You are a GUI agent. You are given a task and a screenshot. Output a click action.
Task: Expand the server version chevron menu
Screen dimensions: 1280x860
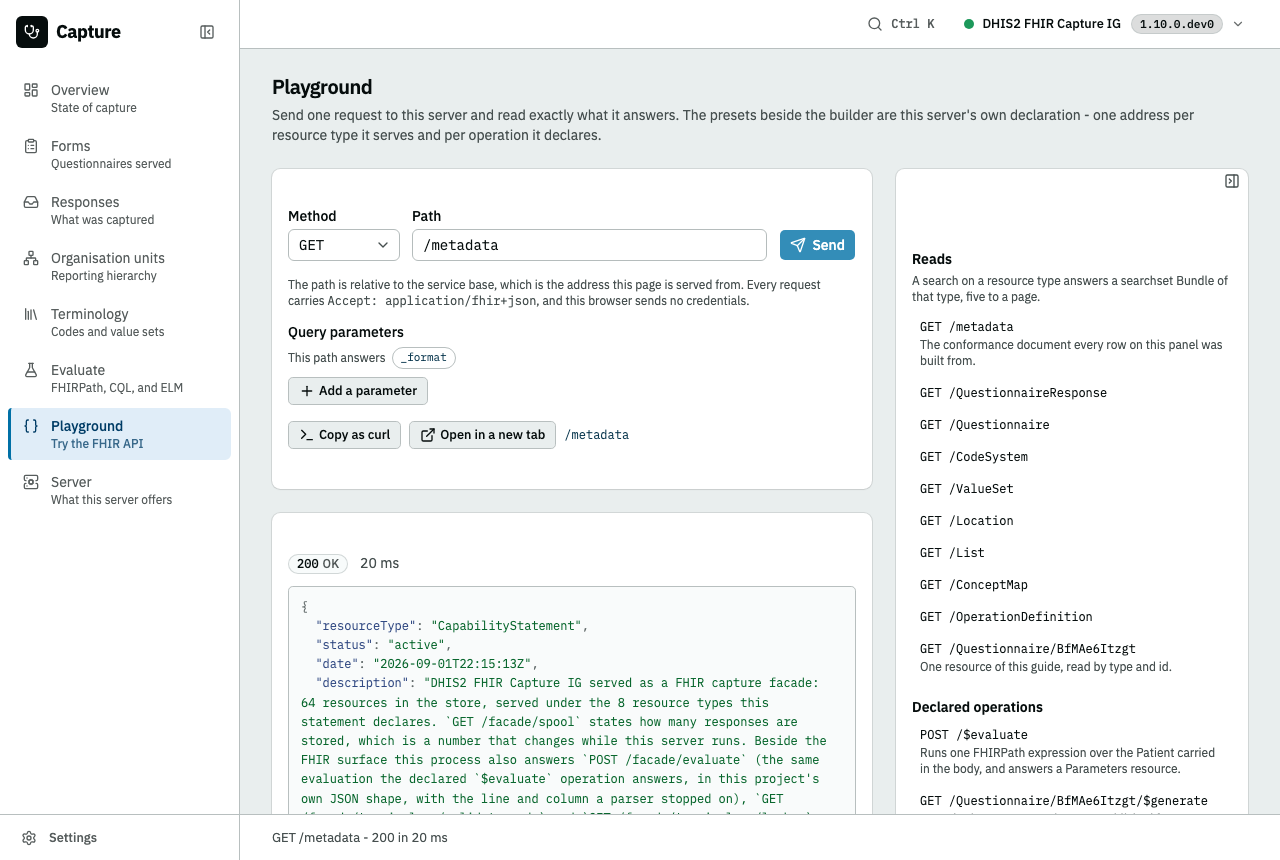pyautogui.click(x=1238, y=24)
